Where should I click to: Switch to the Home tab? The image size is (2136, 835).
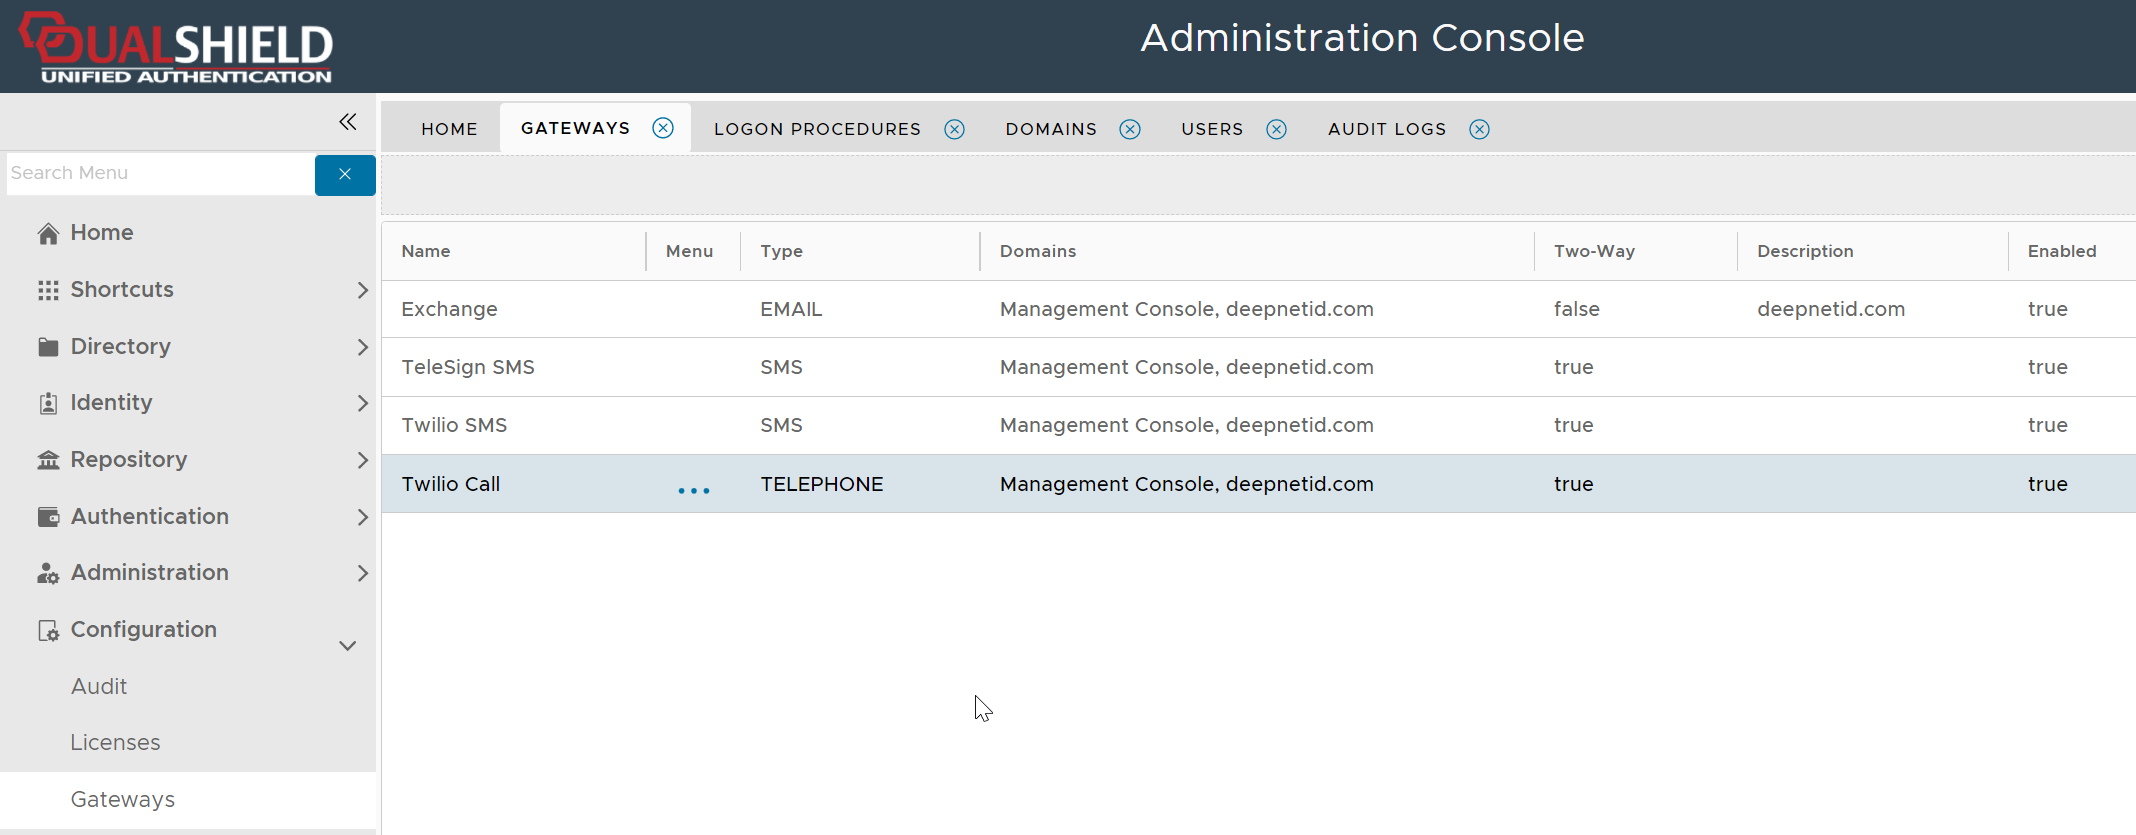449,129
